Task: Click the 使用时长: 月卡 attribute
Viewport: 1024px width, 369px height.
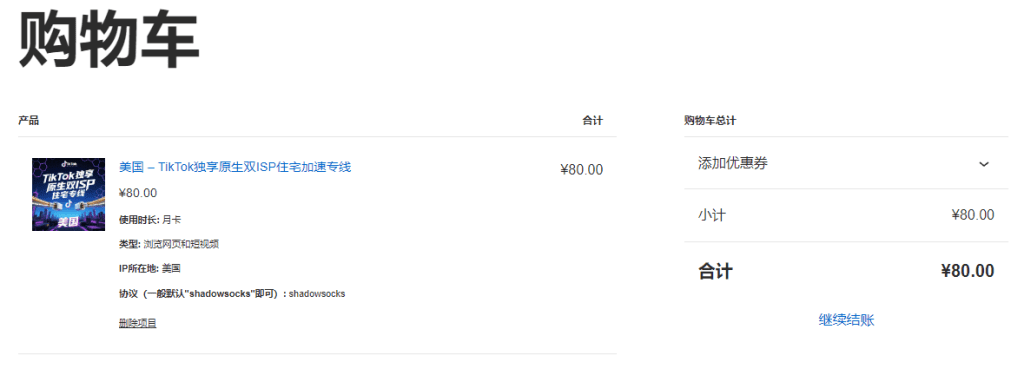Action: 150,219
